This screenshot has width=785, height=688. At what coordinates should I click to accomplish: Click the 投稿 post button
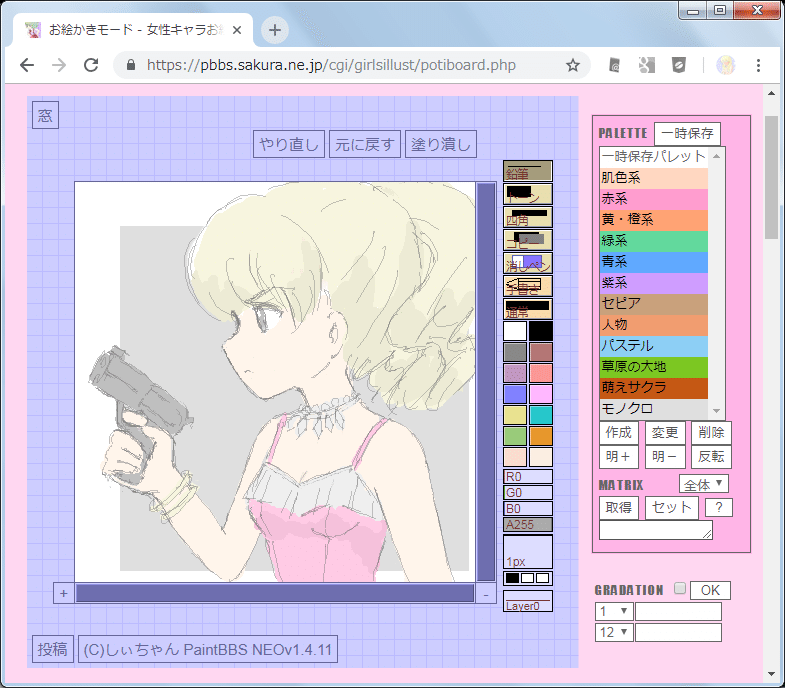pyautogui.click(x=53, y=649)
